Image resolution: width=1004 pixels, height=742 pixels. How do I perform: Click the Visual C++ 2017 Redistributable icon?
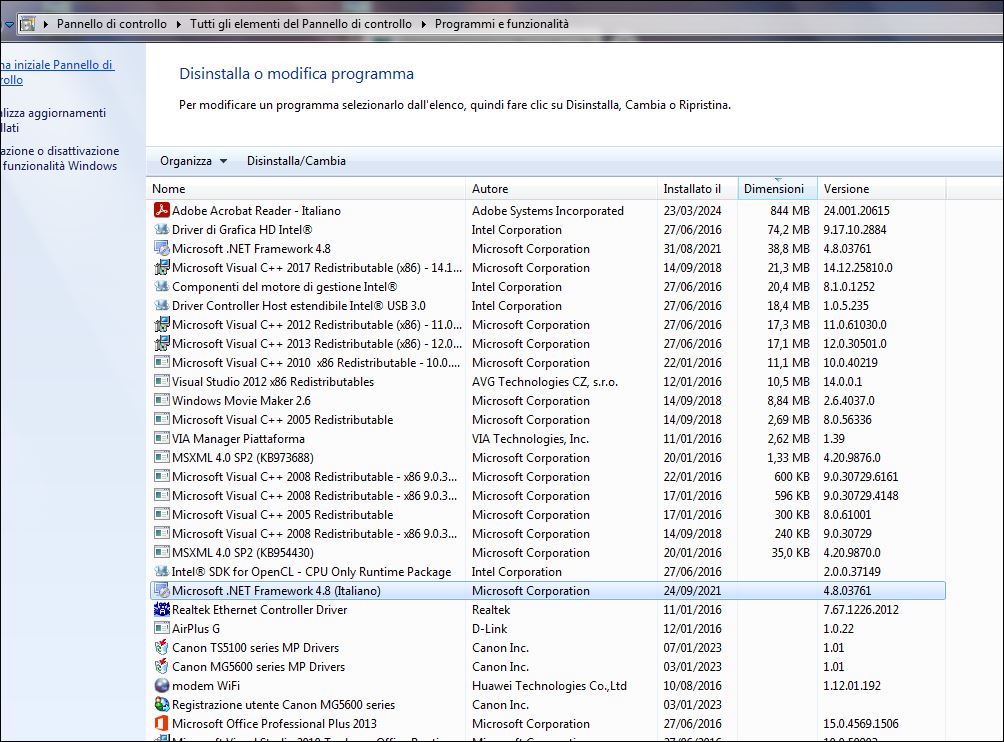[x=161, y=268]
